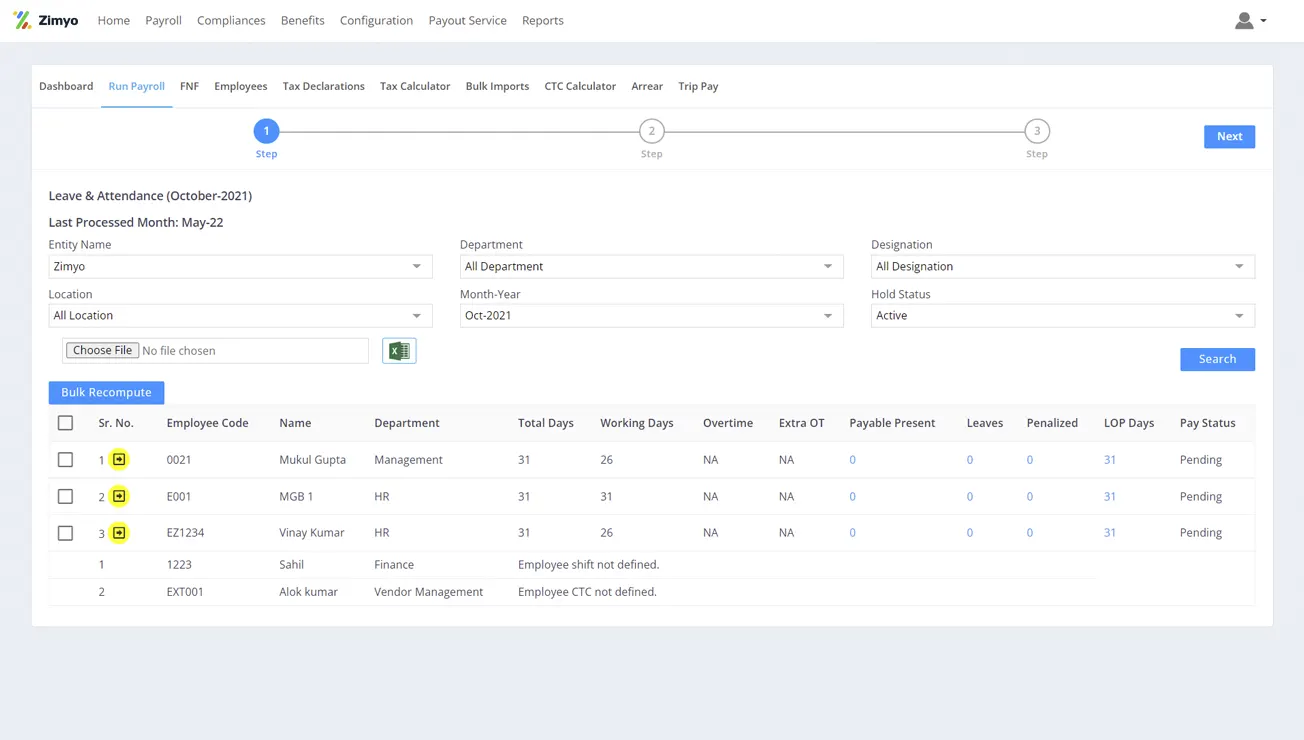The width and height of the screenshot is (1304, 740).
Task: Toggle the select-all checkbox in table header
Action: (x=65, y=422)
